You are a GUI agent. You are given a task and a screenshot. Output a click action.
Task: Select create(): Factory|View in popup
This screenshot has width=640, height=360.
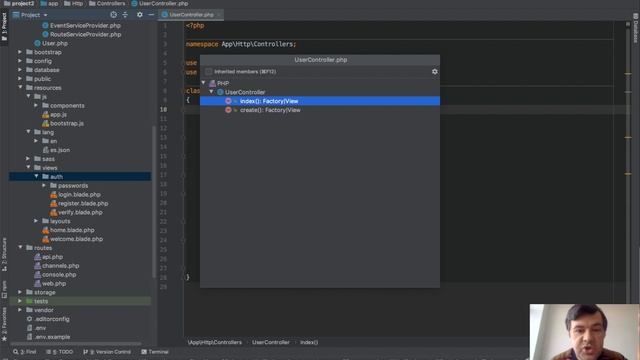pyautogui.click(x=320, y=110)
